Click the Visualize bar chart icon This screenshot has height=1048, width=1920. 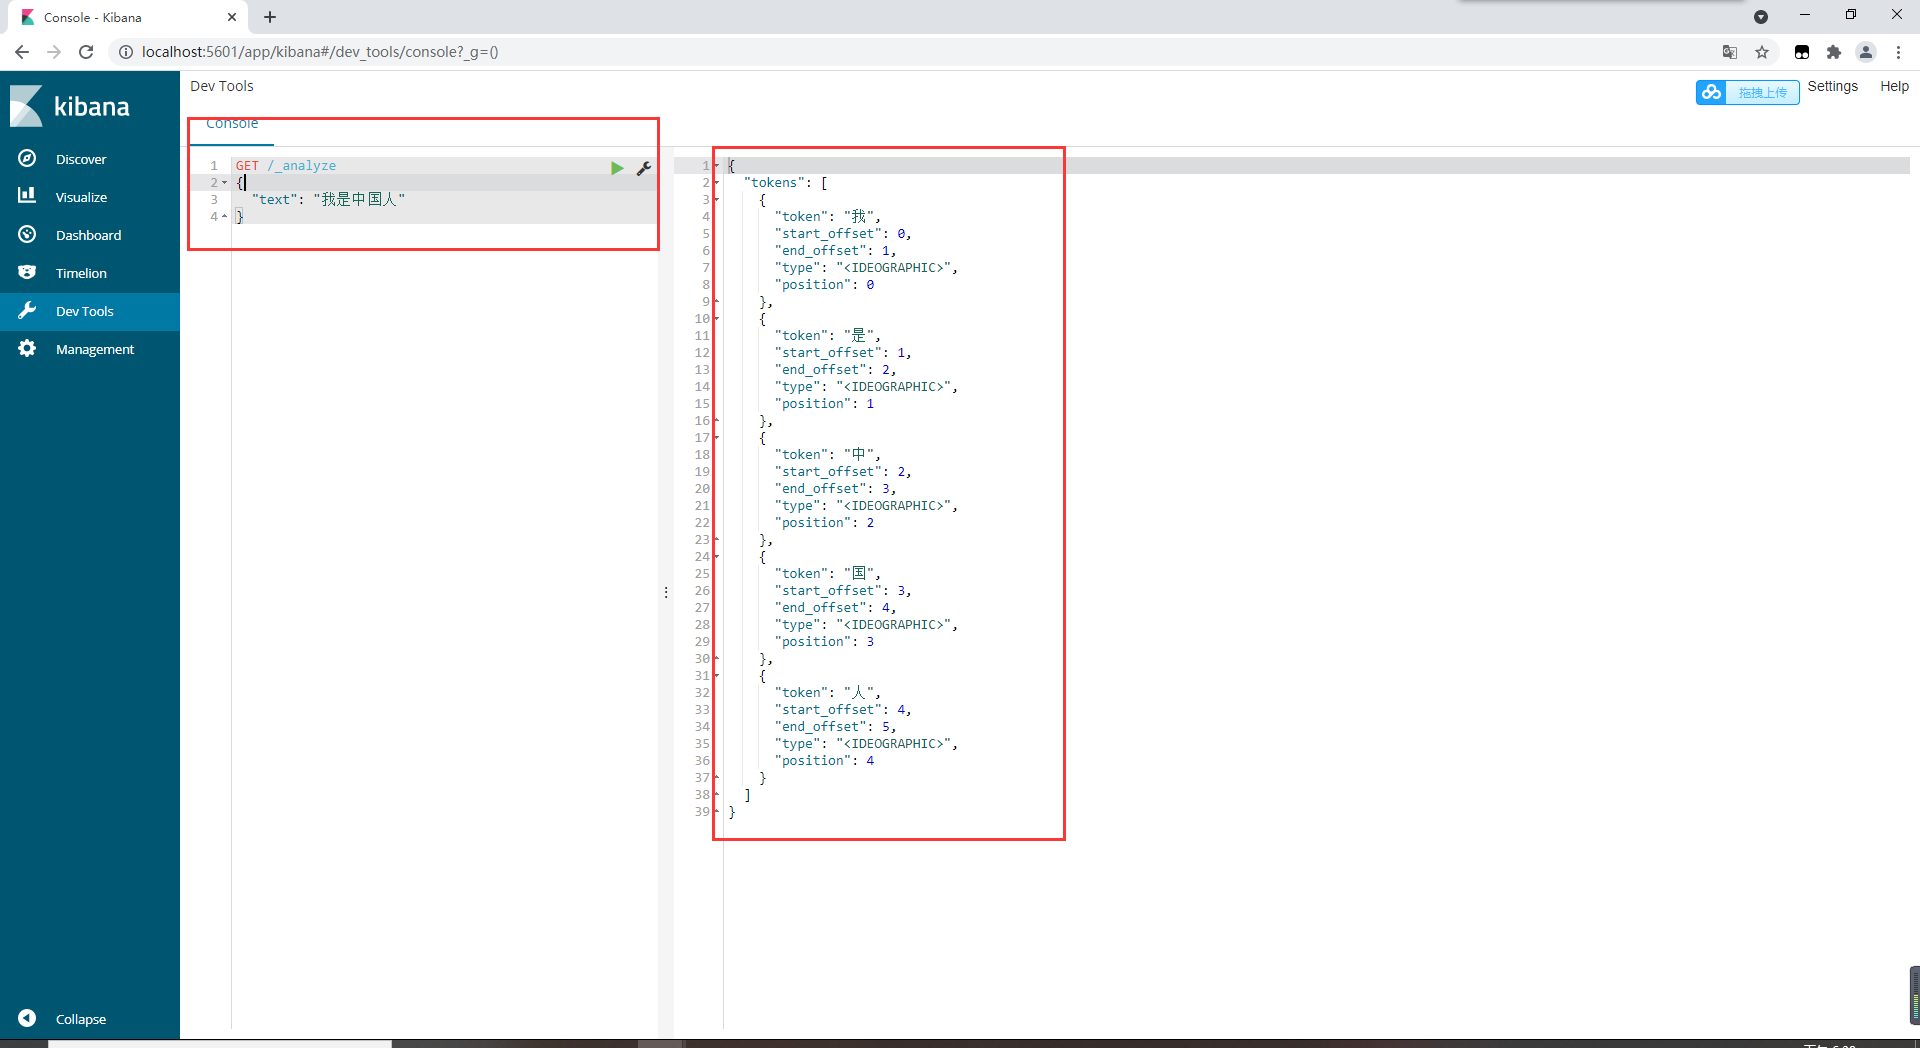point(27,195)
